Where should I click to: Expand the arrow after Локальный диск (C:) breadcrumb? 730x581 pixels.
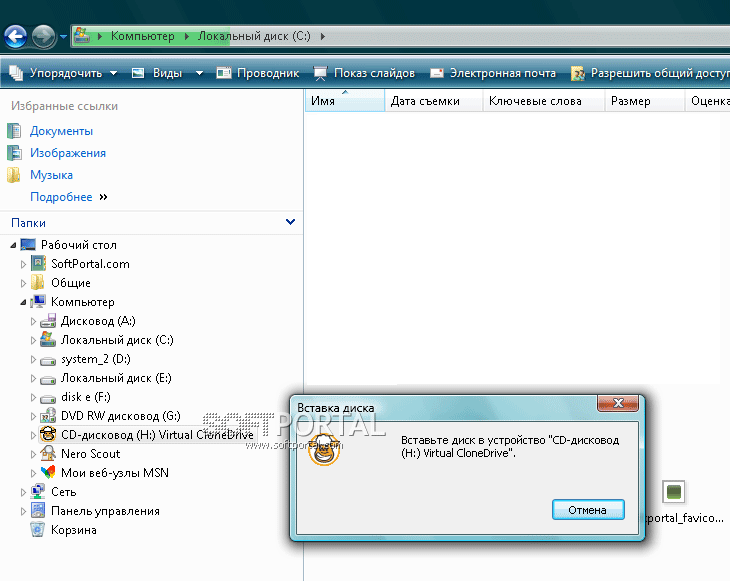(323, 36)
